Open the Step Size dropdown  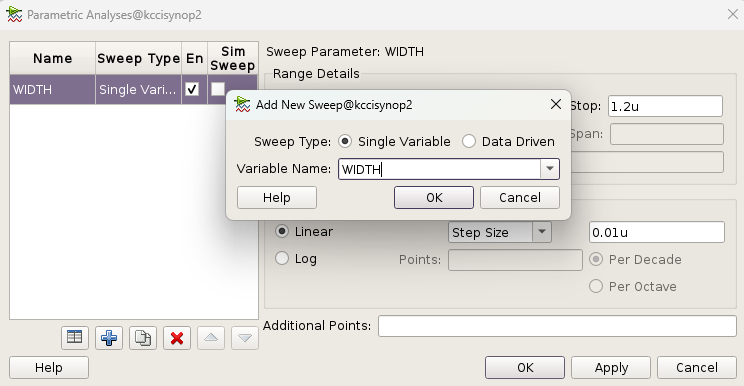click(500, 232)
